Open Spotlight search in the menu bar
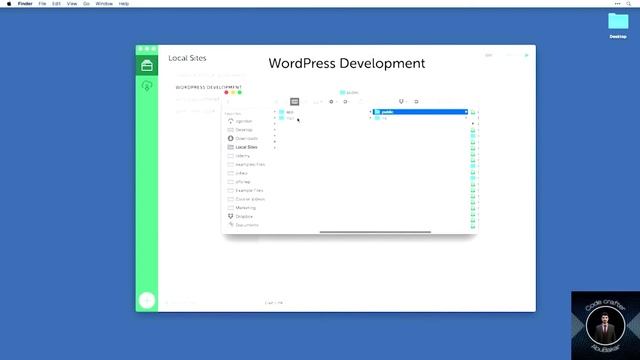This screenshot has height=360, width=640. (x=629, y=4)
